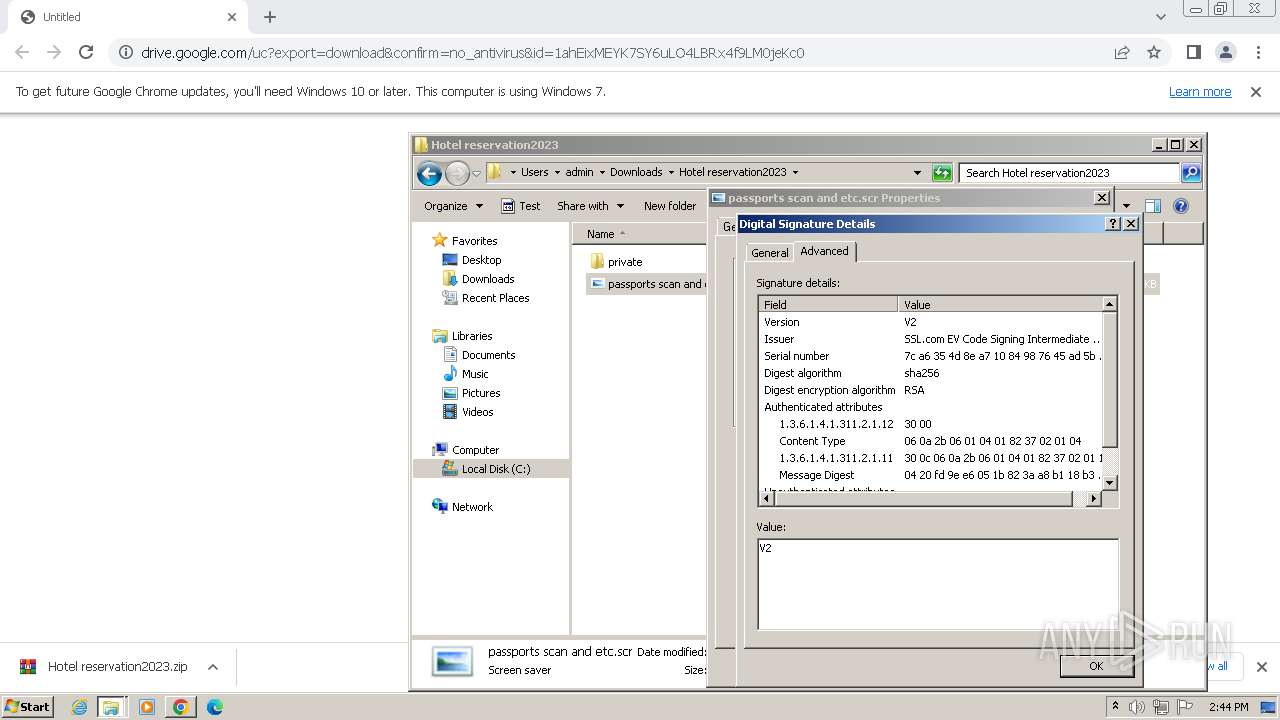Select Local Disk (C:) in tree

496,469
